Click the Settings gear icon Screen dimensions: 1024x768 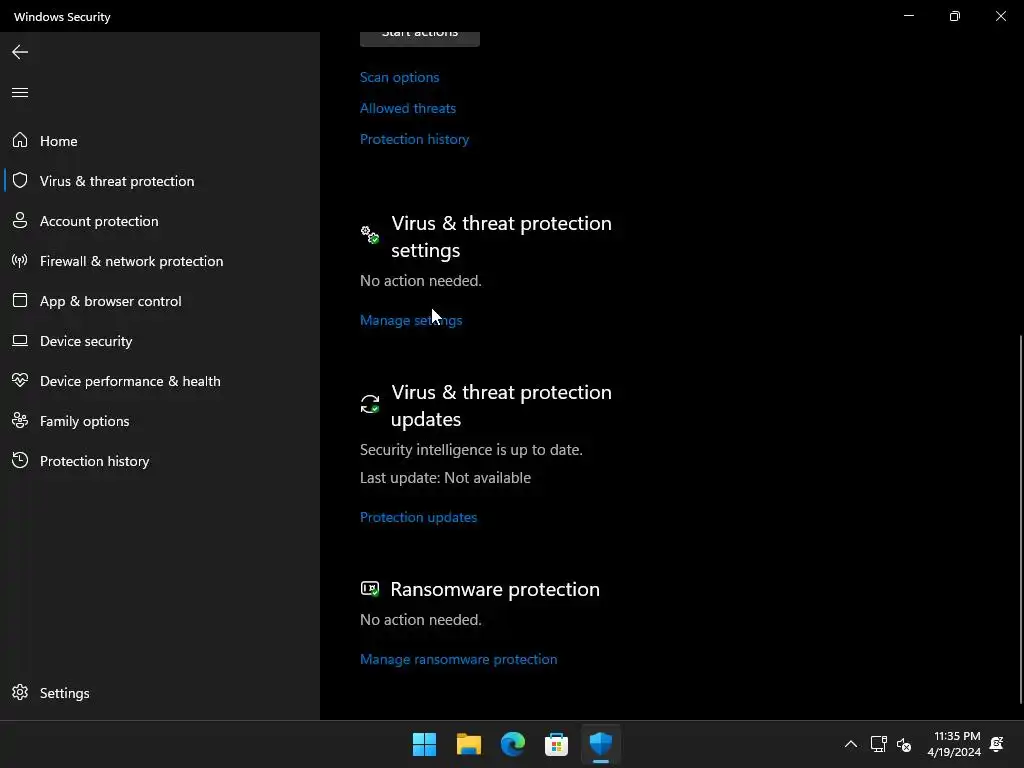tap(20, 692)
